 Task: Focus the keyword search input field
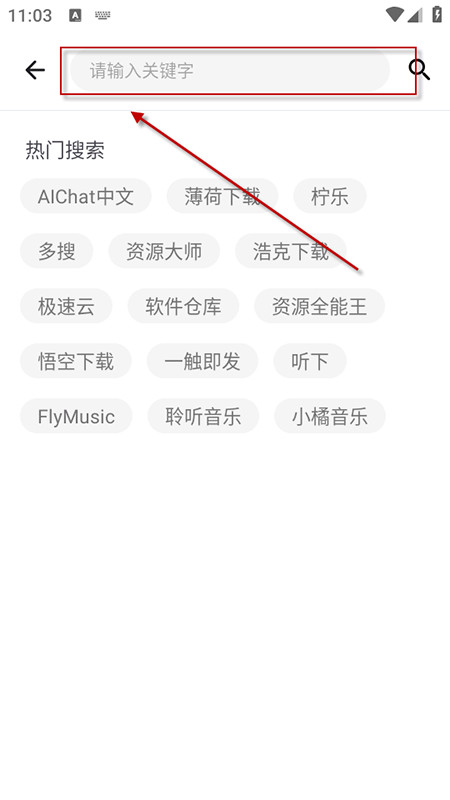point(230,70)
